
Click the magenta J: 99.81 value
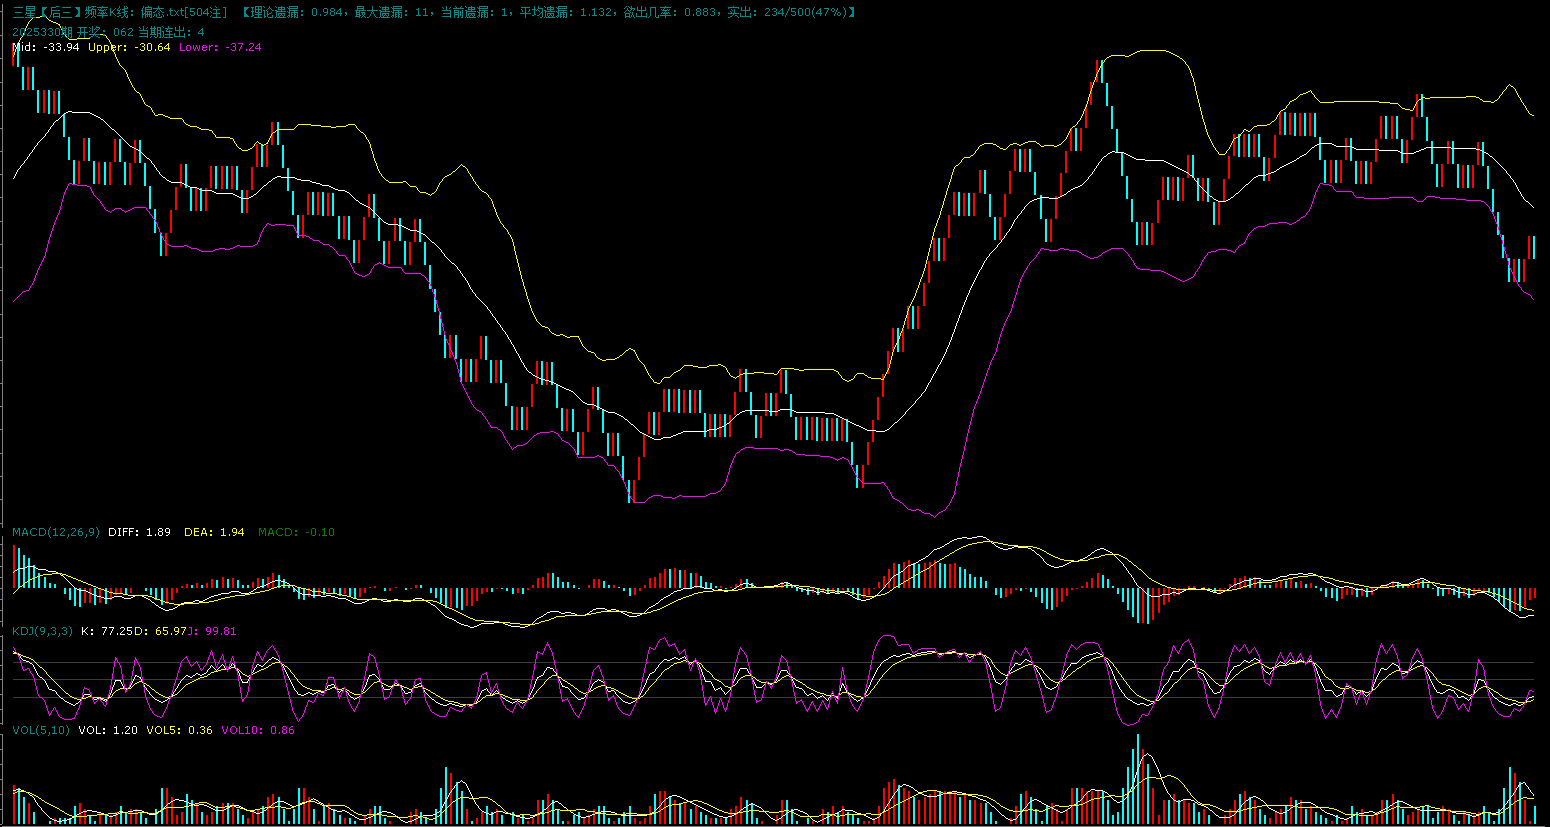(x=214, y=631)
